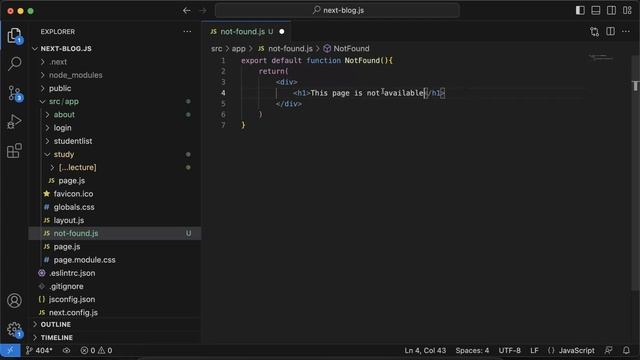Open the notifications bell
Image resolution: width=640 pixels, height=360 pixels.
pyautogui.click(x=626, y=350)
